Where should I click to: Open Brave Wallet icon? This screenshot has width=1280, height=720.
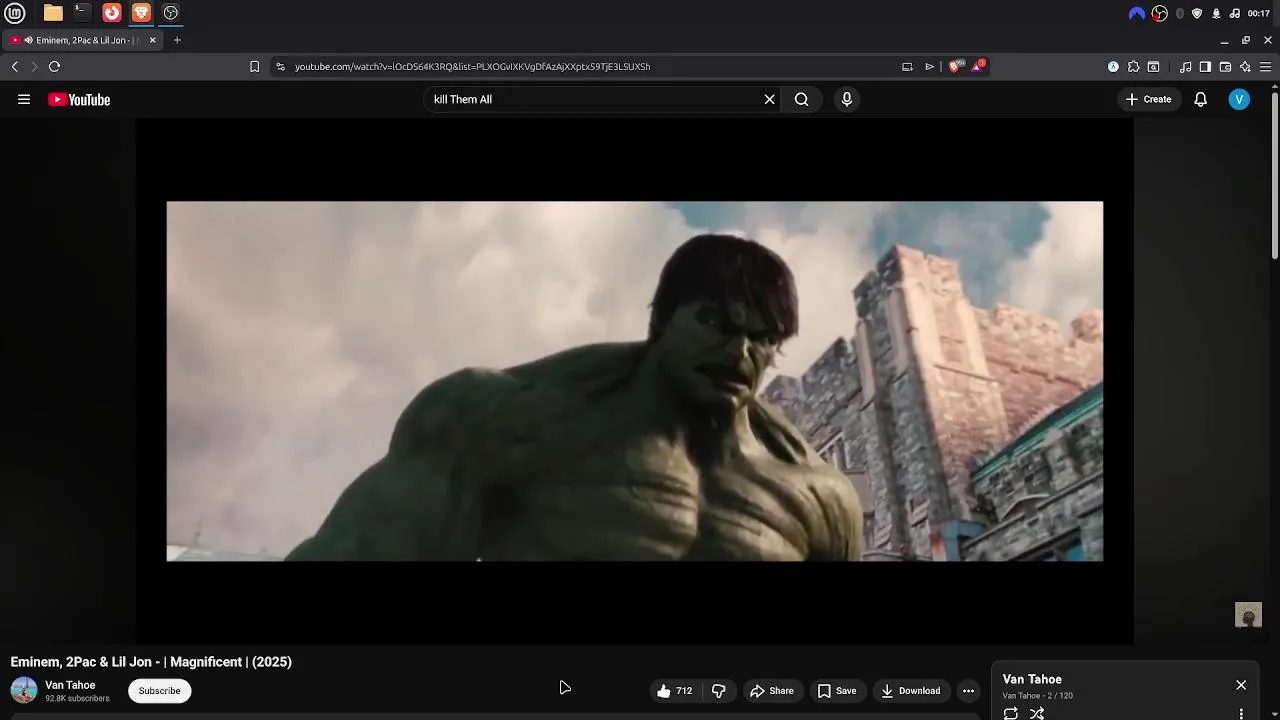coord(1225,67)
